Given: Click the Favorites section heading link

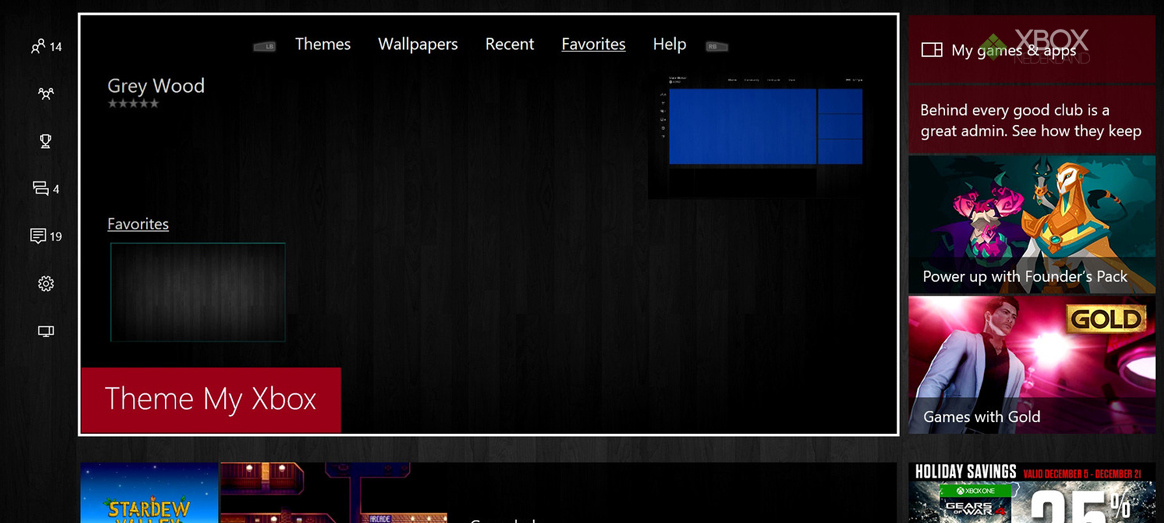Looking at the screenshot, I should coord(138,223).
